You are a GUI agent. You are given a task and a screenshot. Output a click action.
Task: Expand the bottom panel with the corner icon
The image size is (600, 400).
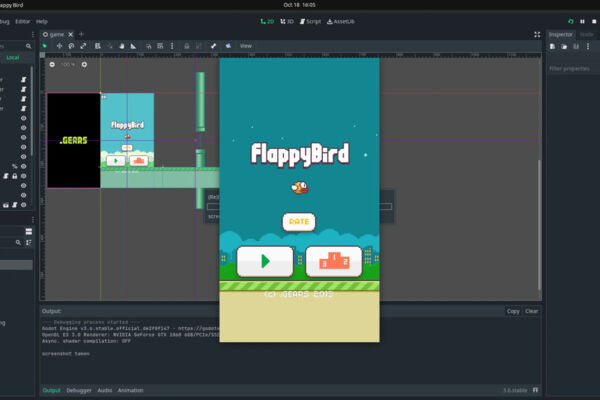point(535,390)
